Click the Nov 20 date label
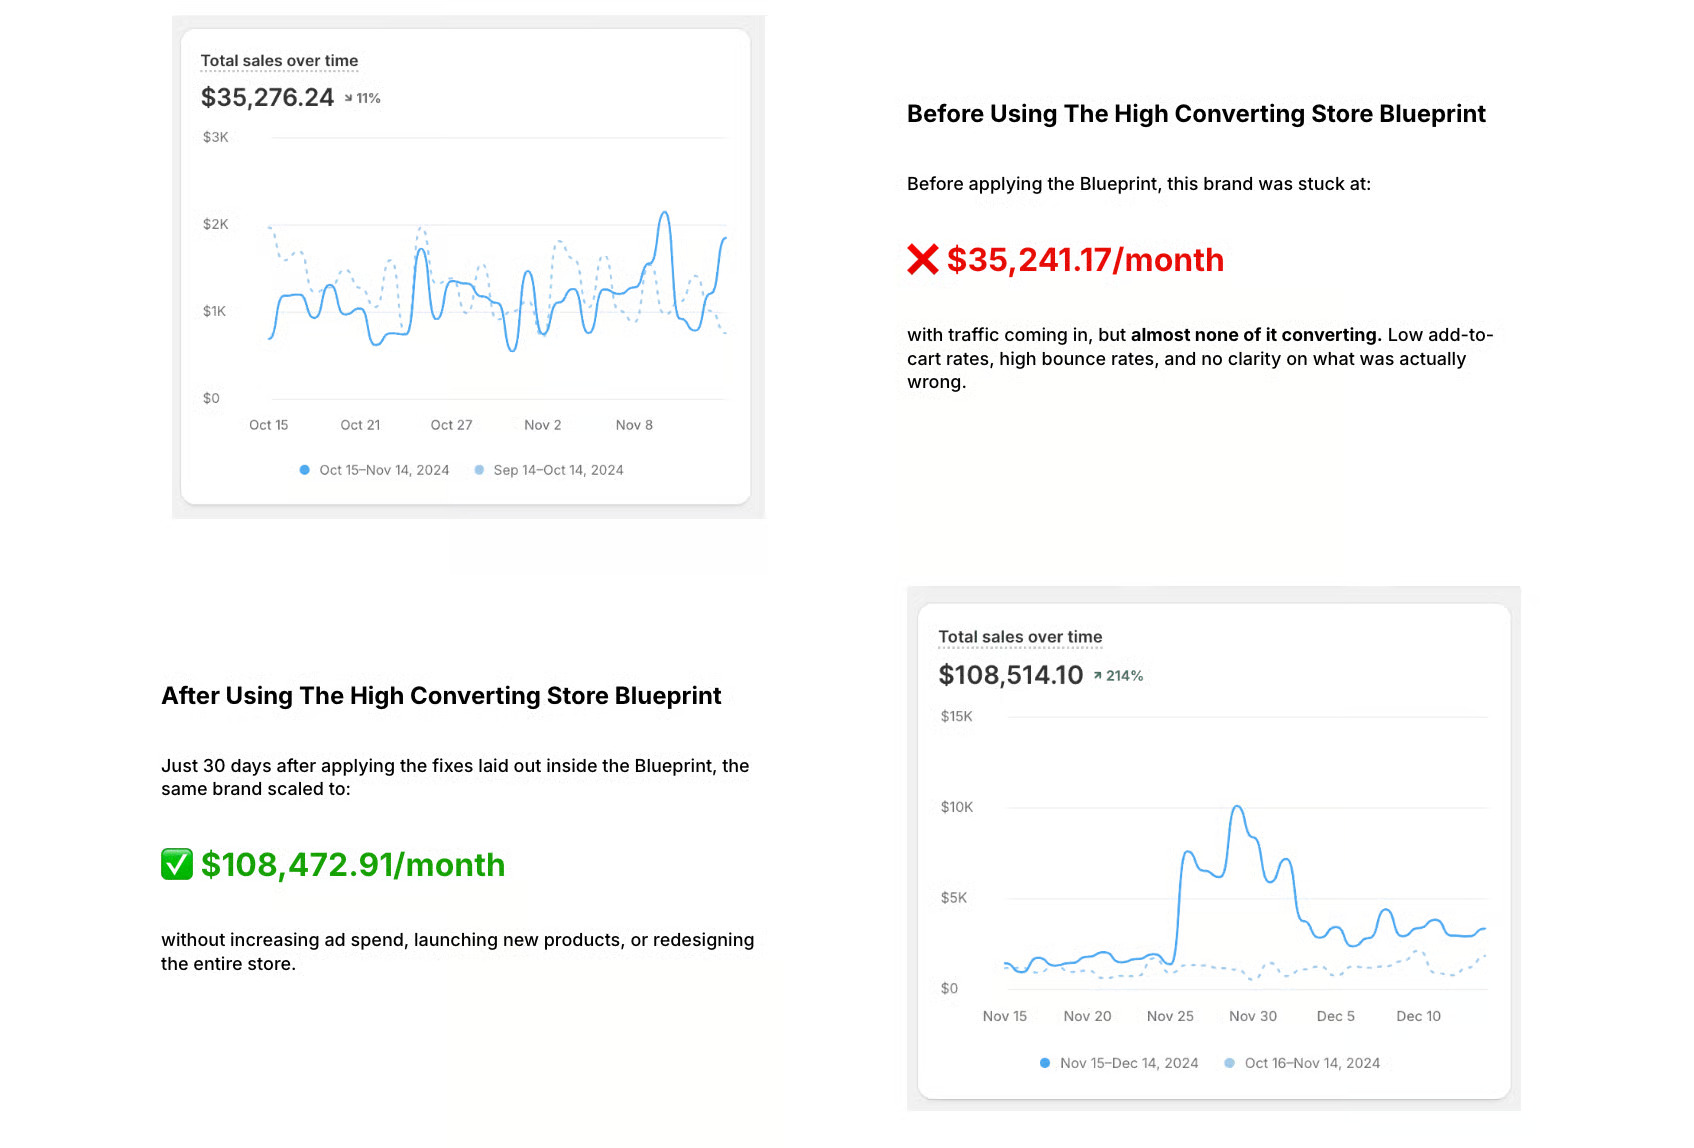Screen dimensions: 1694x1148 click(1087, 1016)
